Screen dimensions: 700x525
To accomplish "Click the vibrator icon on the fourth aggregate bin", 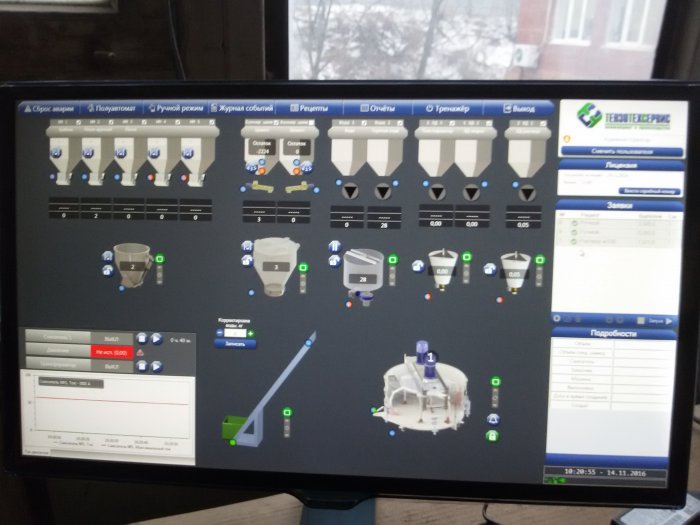I will [154, 153].
